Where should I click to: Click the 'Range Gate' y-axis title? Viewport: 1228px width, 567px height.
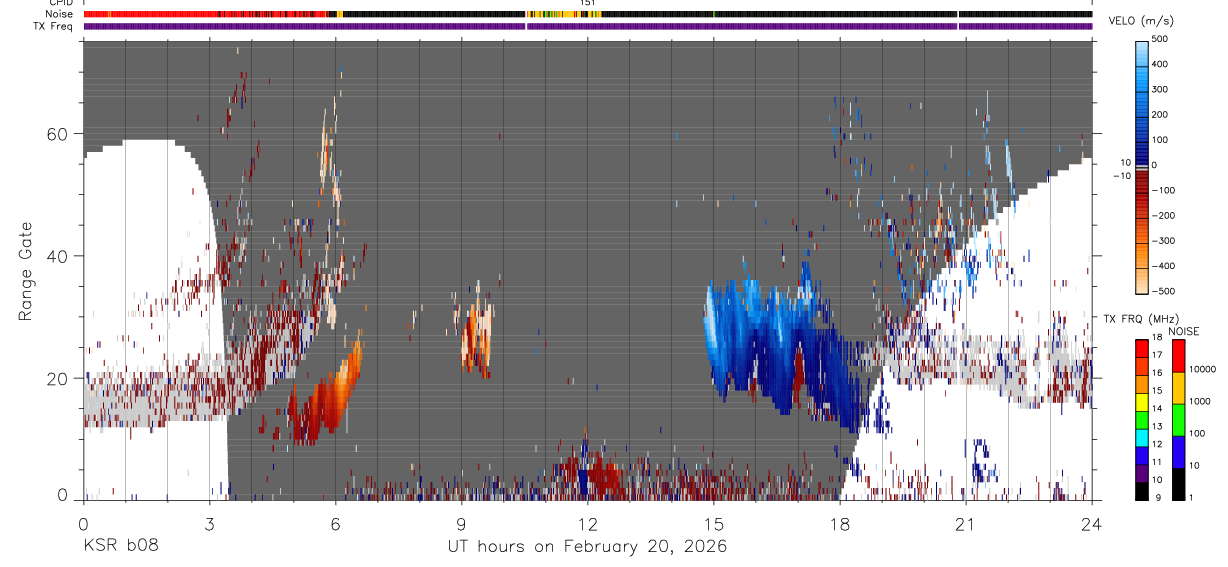28,270
